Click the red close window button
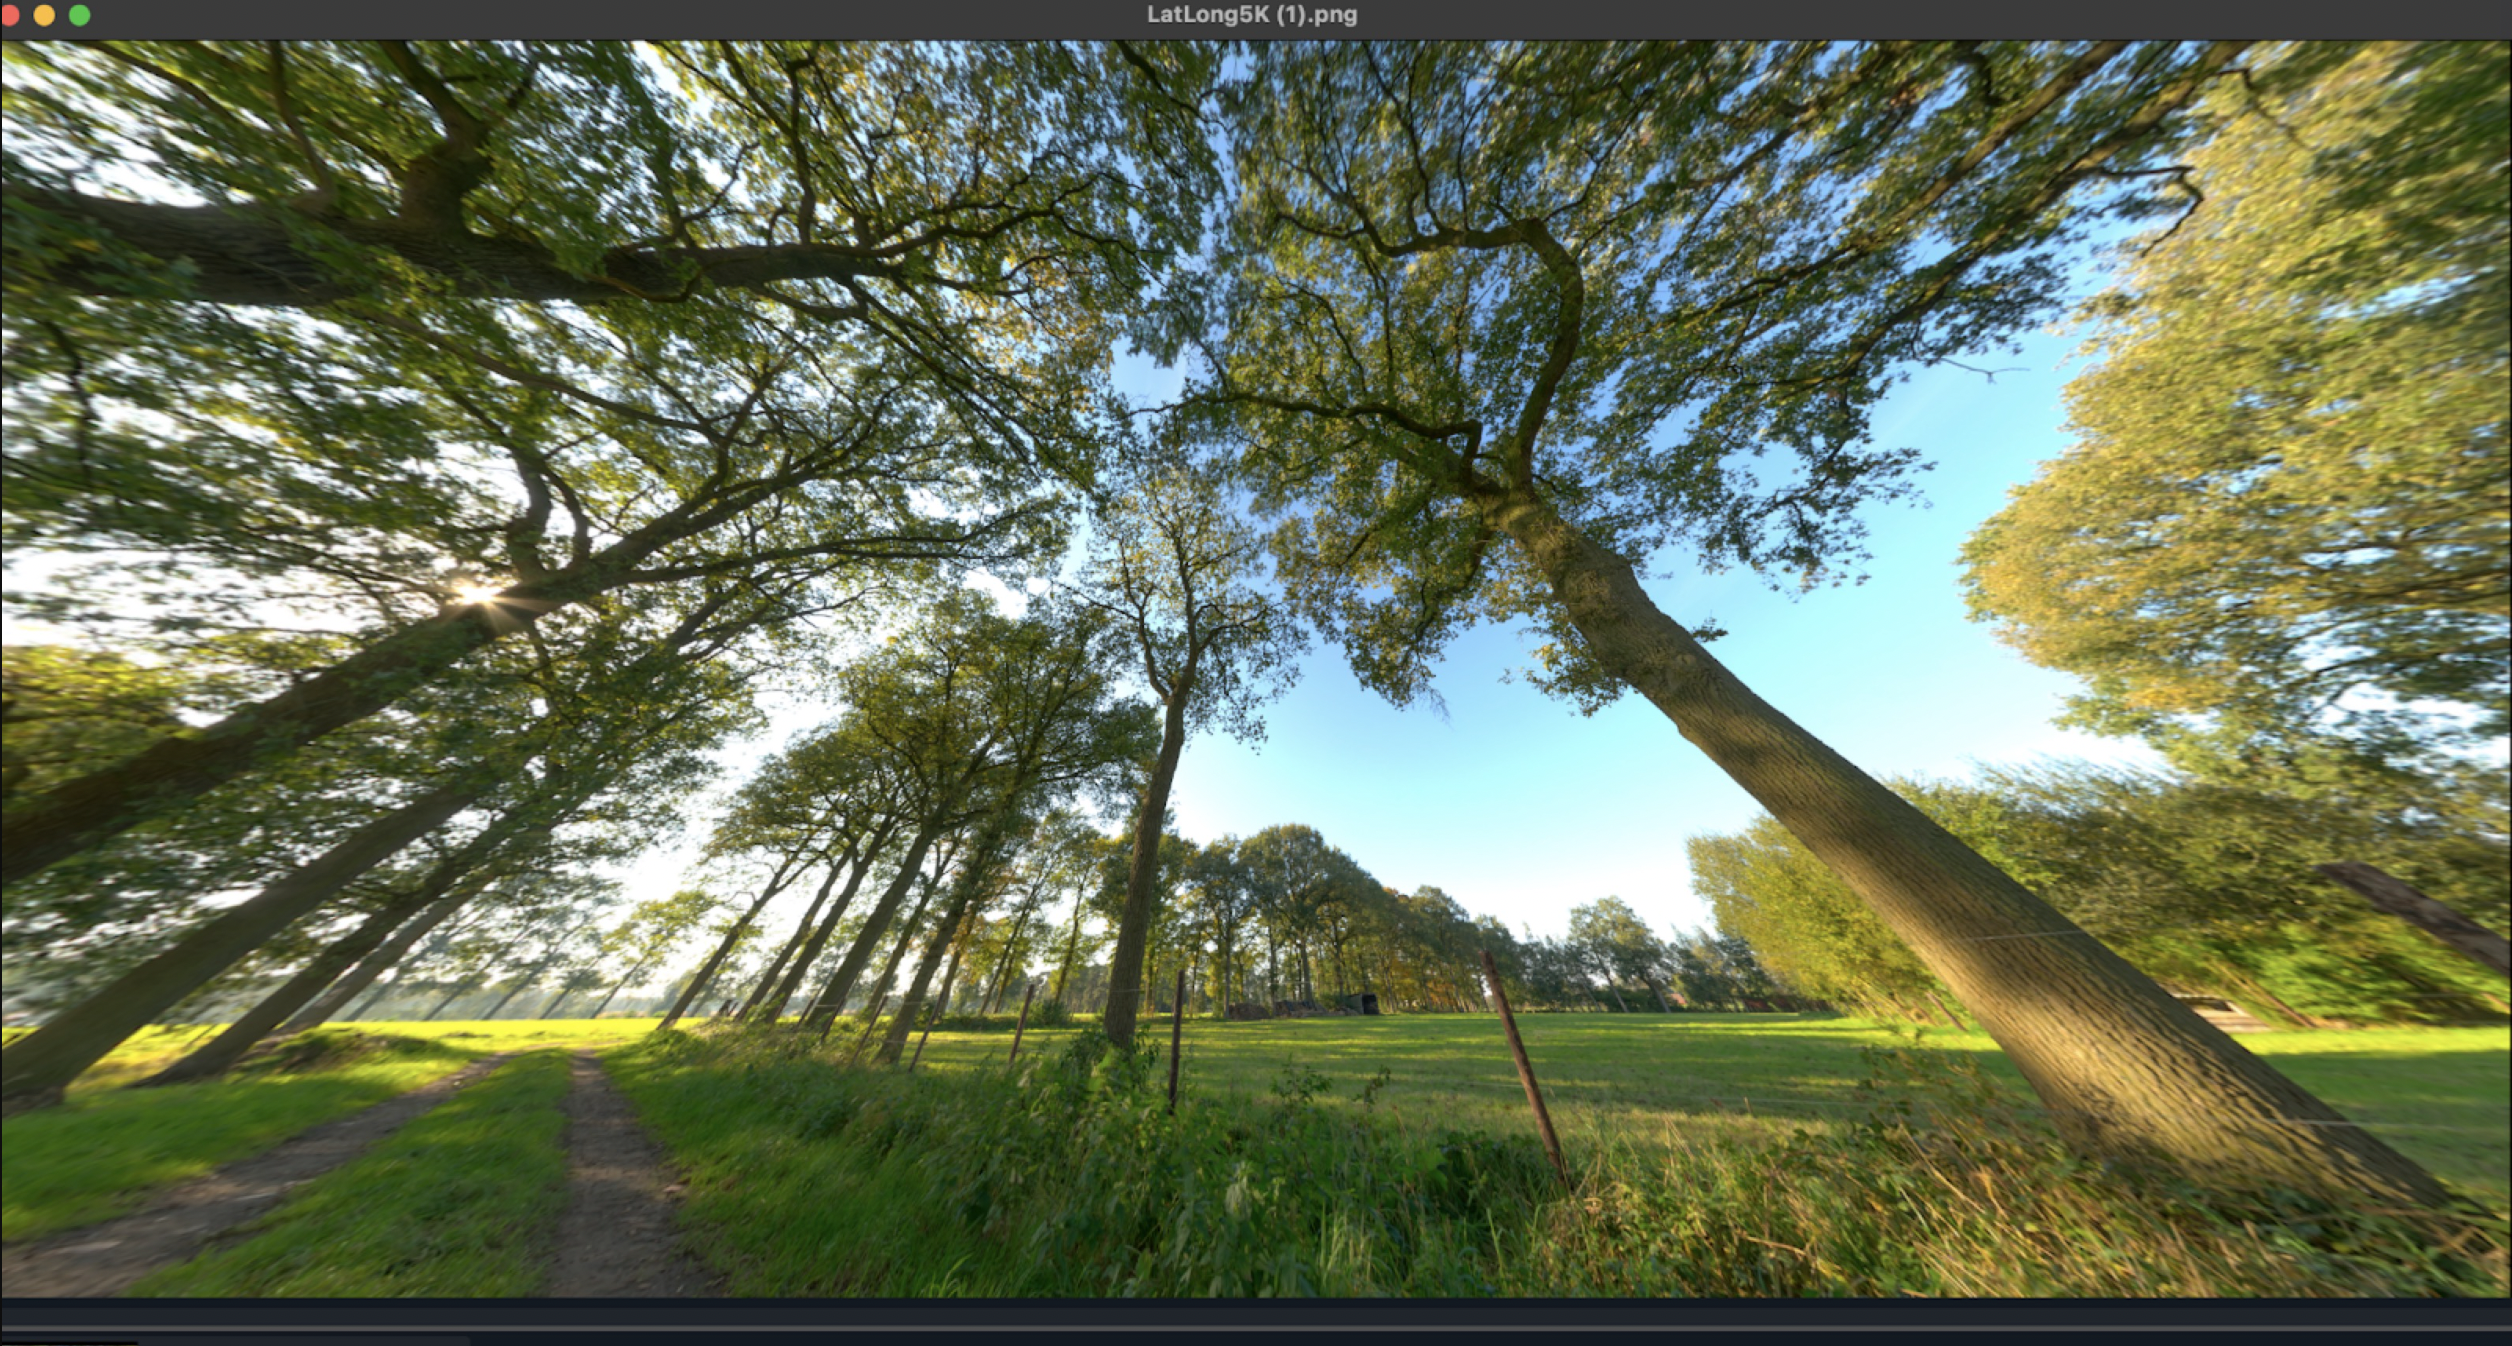This screenshot has width=2512, height=1346. 10,15
